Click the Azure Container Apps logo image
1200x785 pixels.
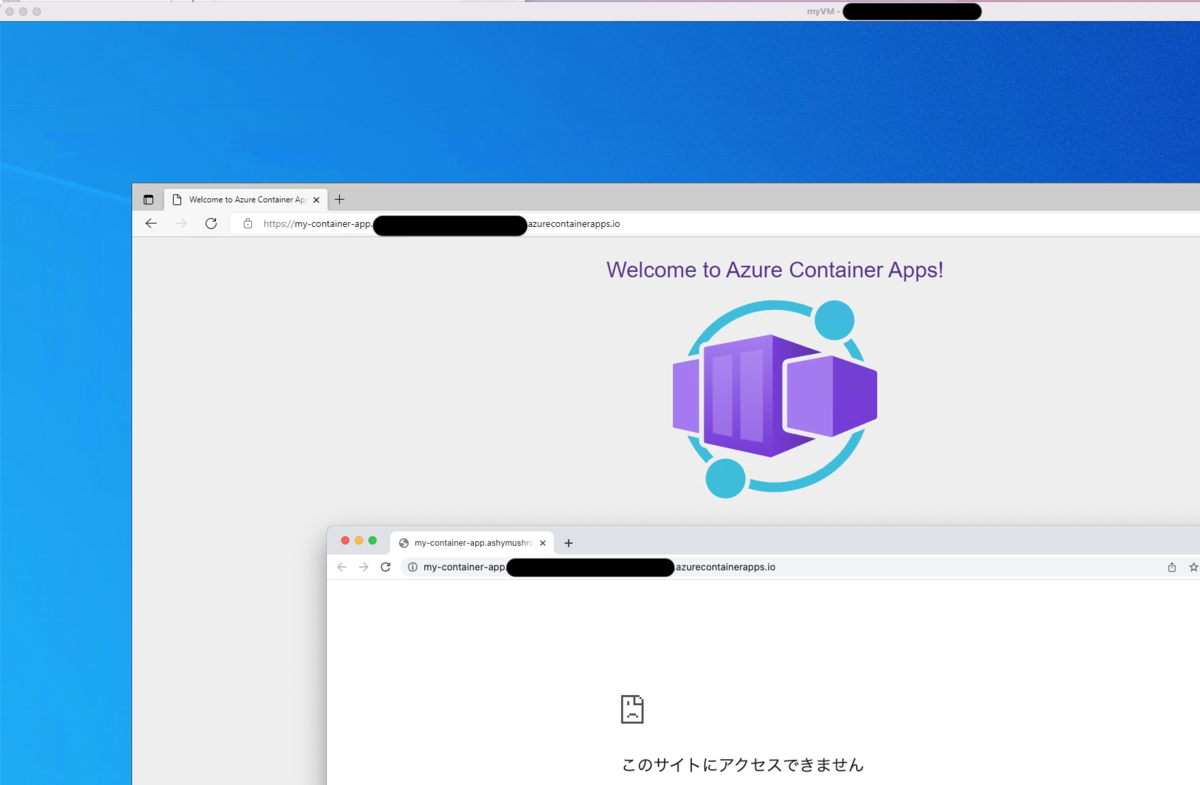point(775,398)
